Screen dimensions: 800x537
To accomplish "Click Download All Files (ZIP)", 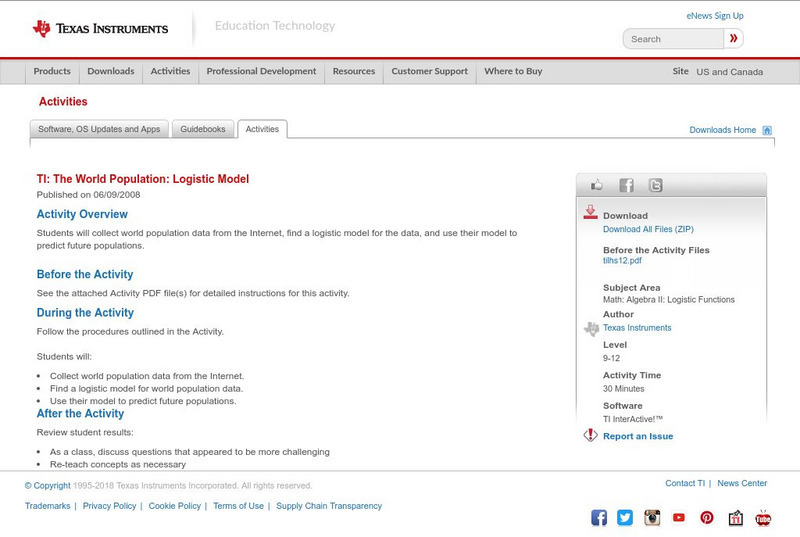I will click(x=648, y=229).
